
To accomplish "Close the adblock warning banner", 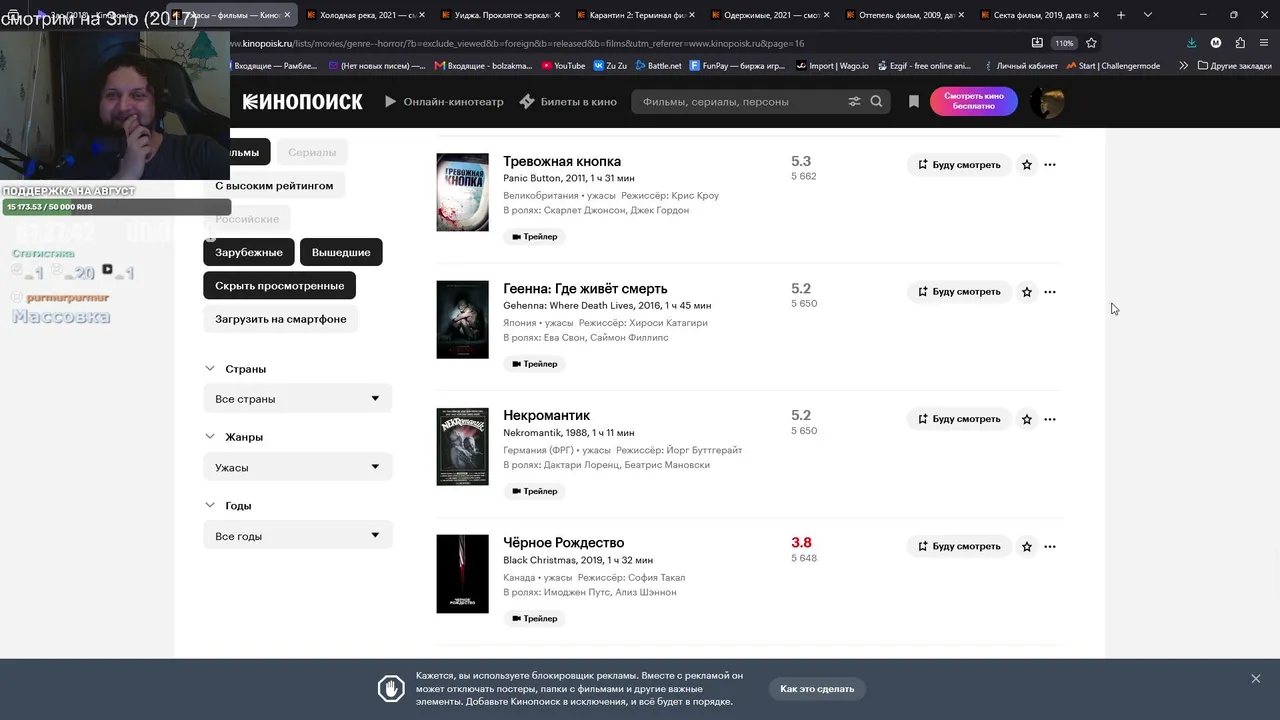I will [1255, 679].
